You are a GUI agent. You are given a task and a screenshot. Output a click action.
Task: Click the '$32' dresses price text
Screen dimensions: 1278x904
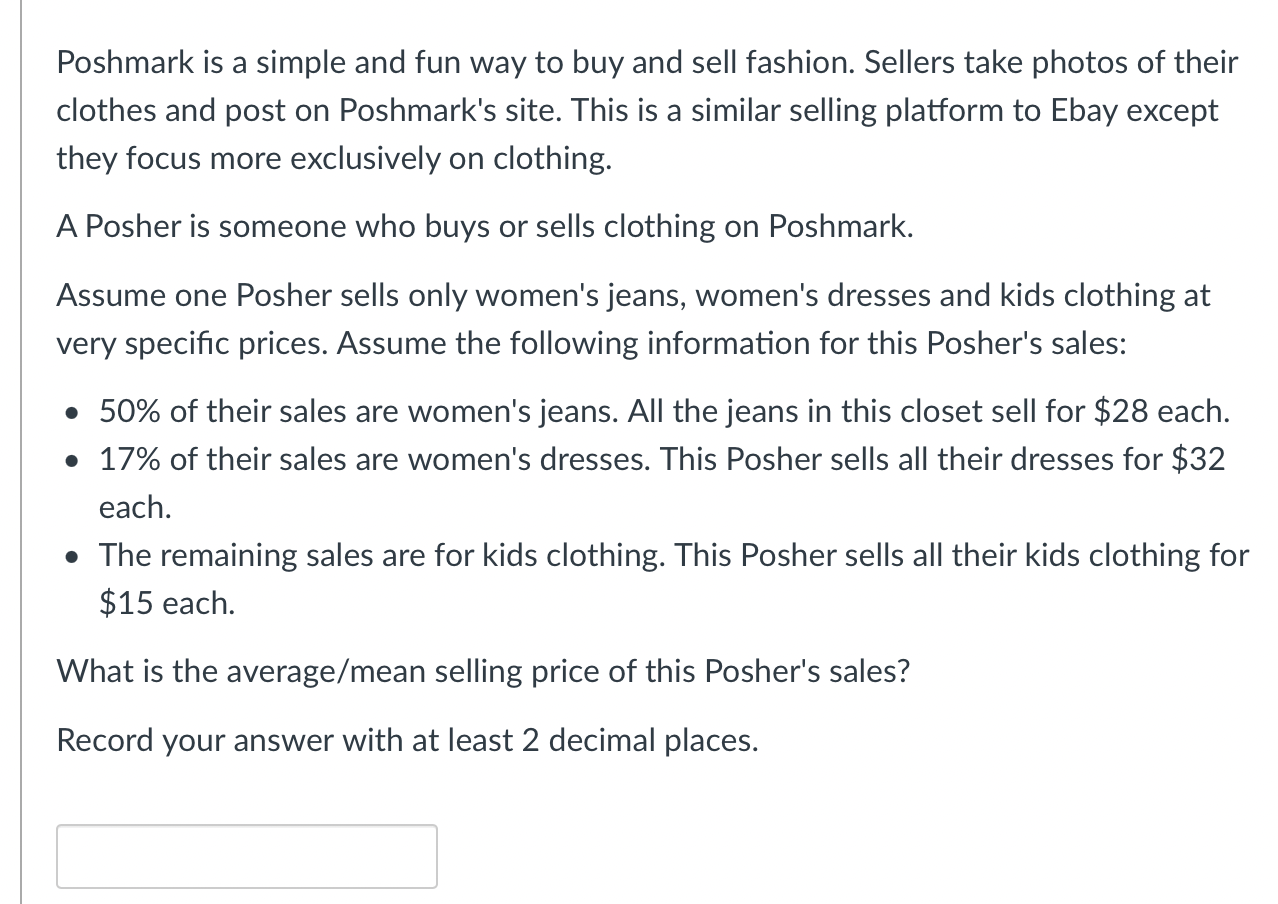click(x=1198, y=459)
